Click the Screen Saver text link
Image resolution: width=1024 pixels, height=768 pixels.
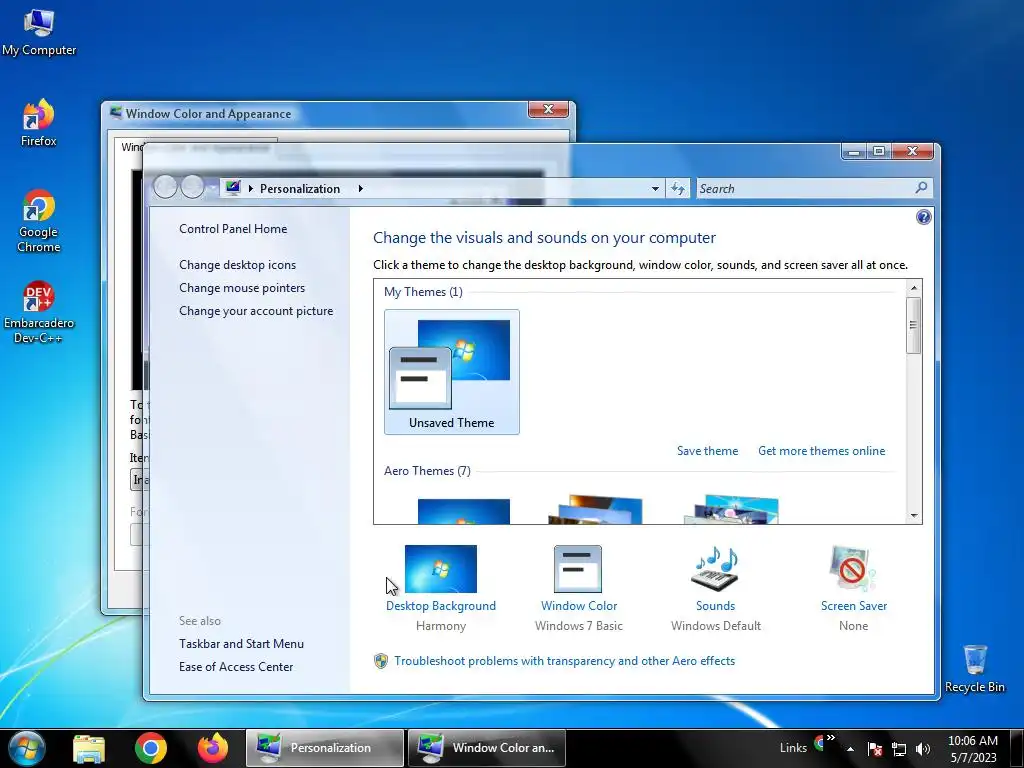click(x=854, y=605)
